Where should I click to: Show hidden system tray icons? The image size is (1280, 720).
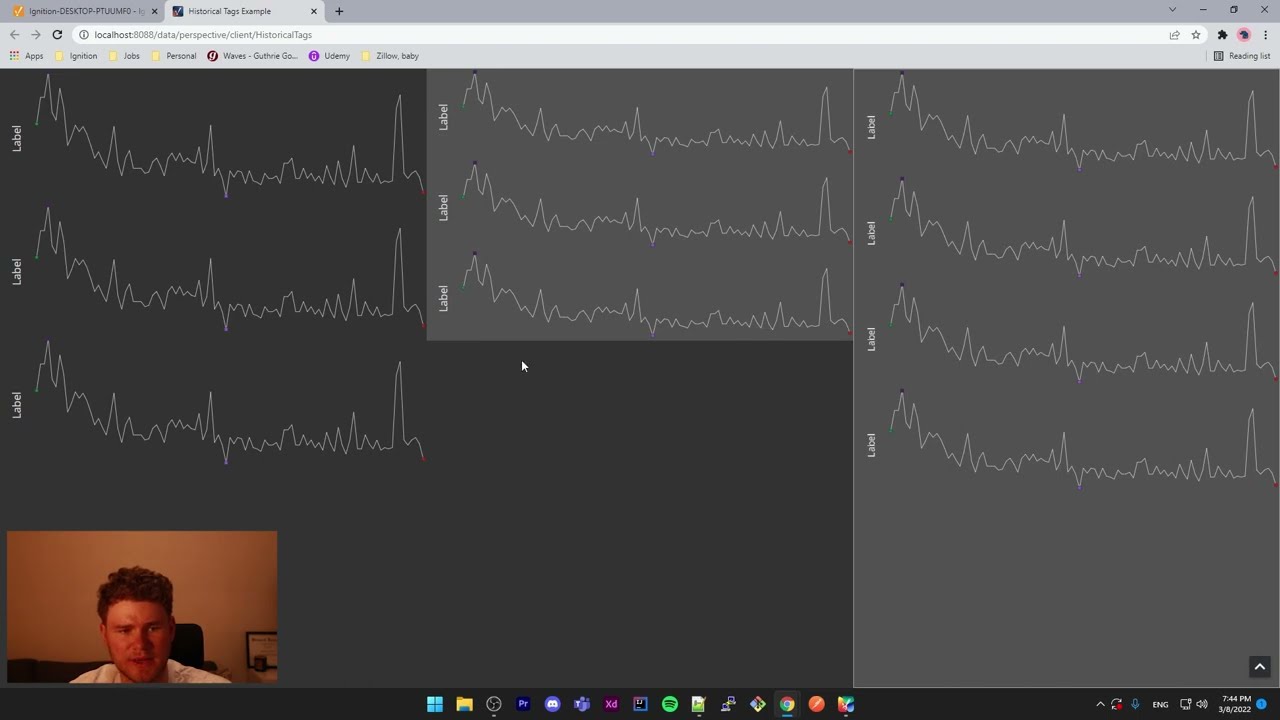pos(1100,704)
